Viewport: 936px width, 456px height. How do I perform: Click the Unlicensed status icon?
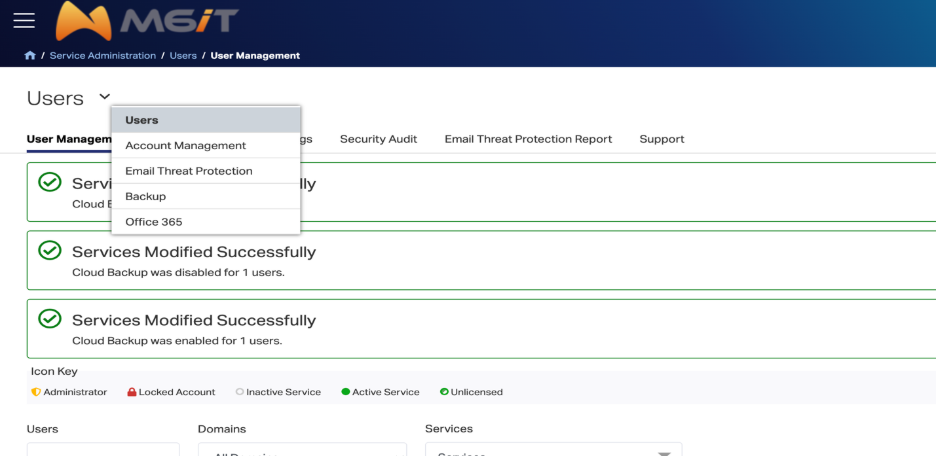tap(444, 392)
